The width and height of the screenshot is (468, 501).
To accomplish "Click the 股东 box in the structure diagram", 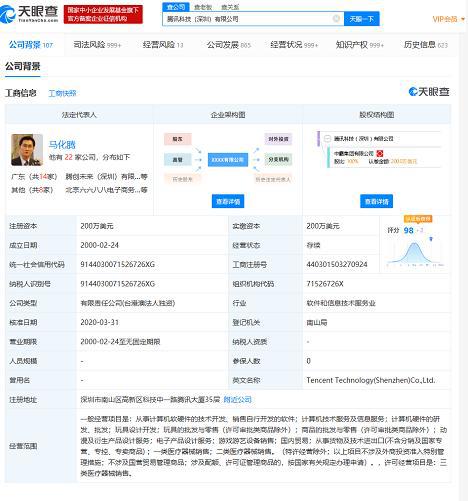I will pos(178,139).
